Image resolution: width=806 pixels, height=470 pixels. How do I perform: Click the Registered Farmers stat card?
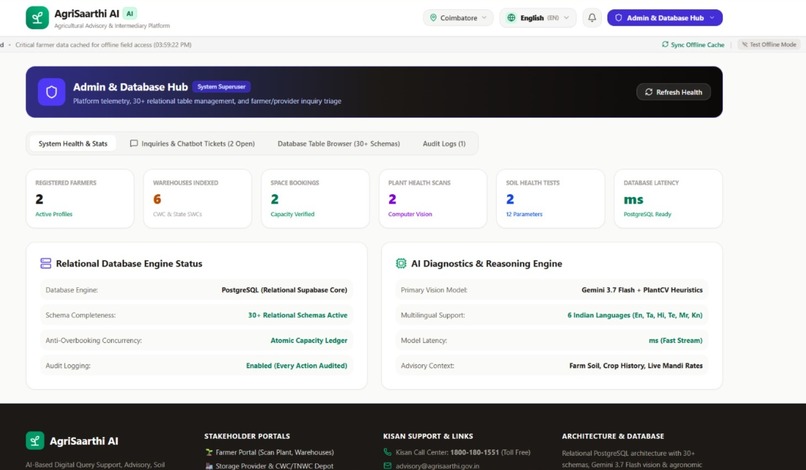point(80,198)
